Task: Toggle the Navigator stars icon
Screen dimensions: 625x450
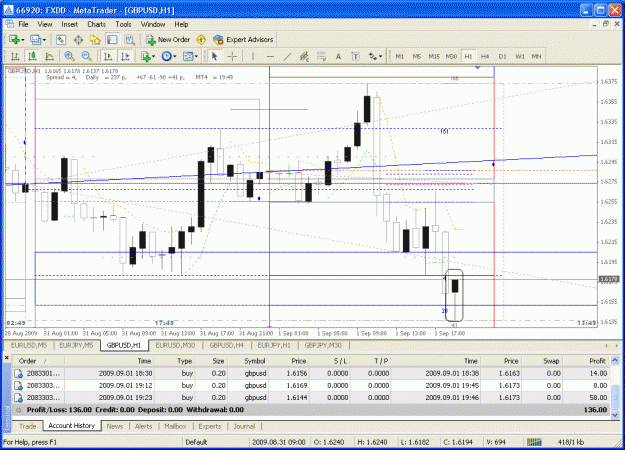Action: tap(95, 39)
